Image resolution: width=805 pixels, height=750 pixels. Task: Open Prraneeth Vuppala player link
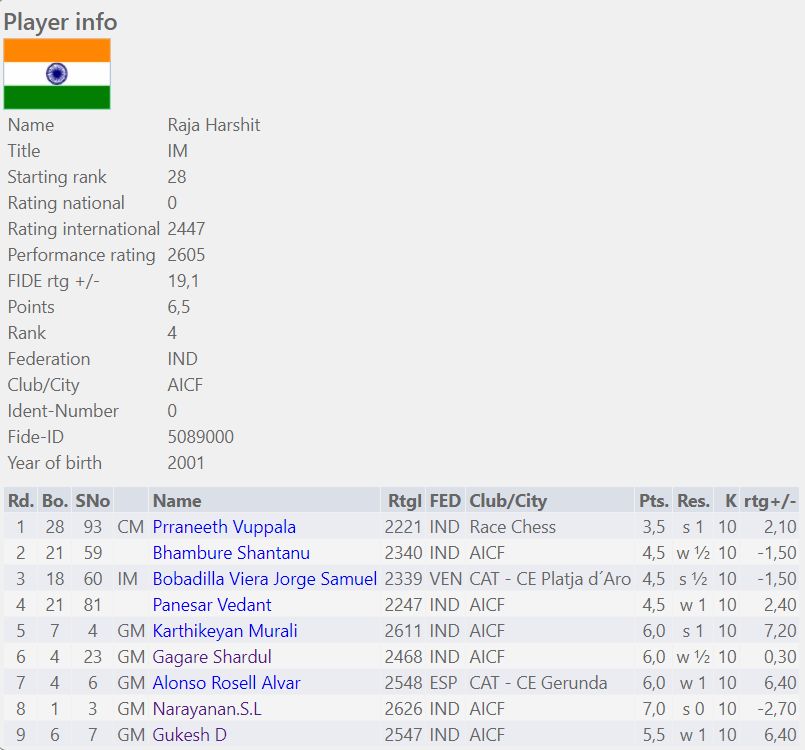[x=224, y=527]
